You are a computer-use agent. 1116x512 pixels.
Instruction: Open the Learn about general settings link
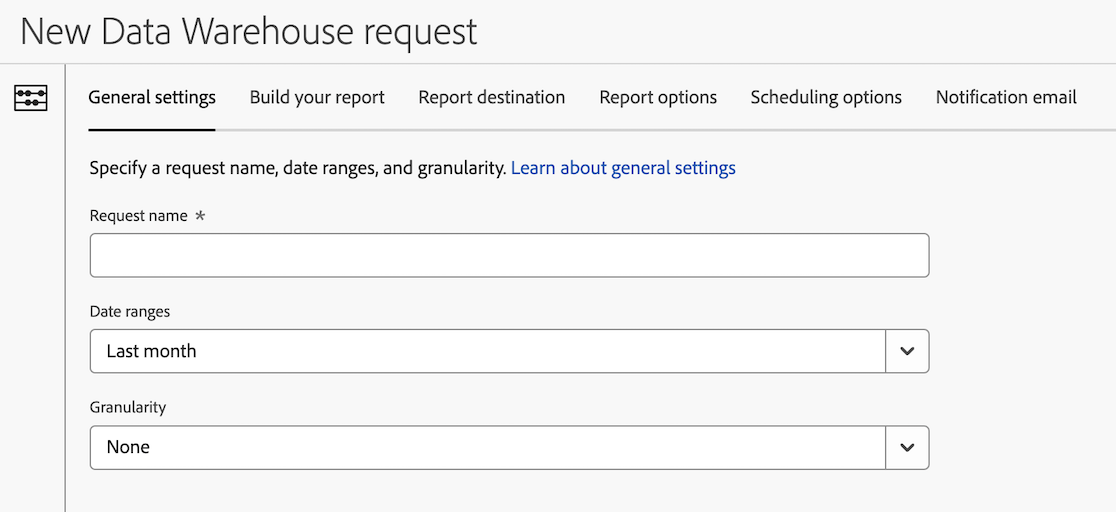click(623, 168)
